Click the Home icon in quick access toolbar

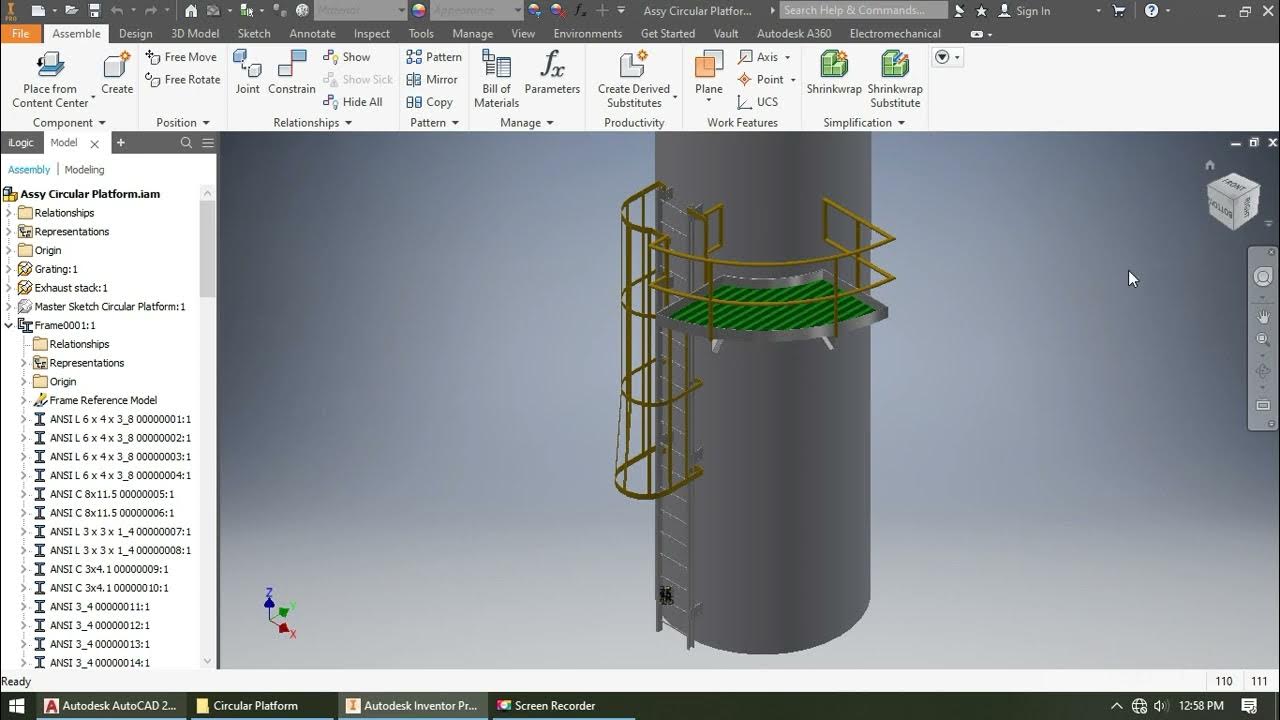pyautogui.click(x=191, y=11)
